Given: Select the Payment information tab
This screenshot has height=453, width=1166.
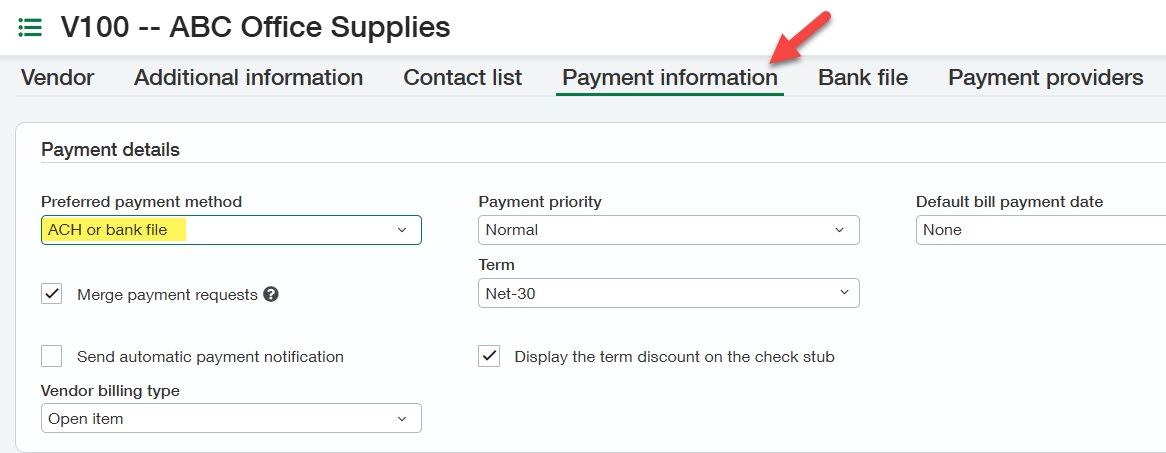Looking at the screenshot, I should click(x=670, y=78).
